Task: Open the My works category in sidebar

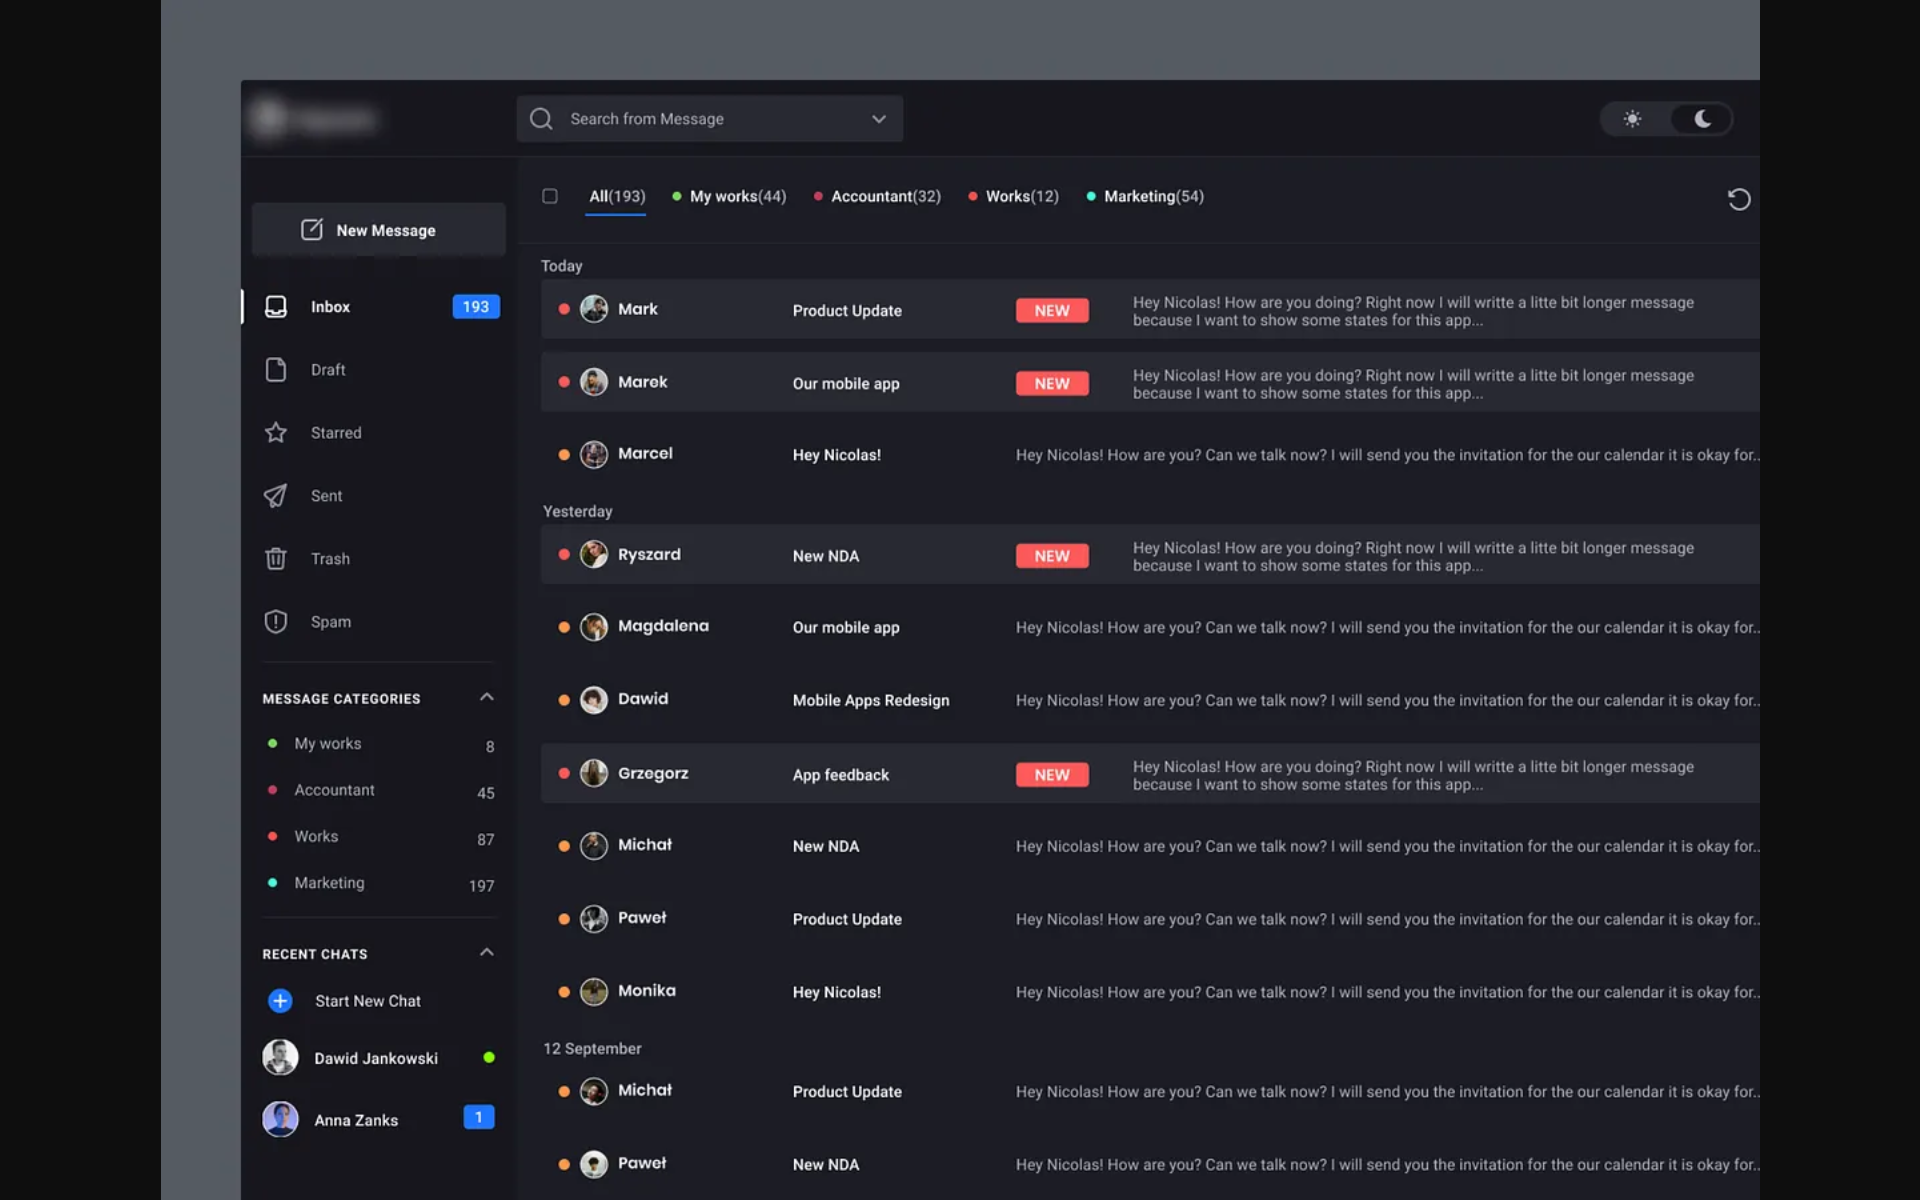Action: point(380,744)
